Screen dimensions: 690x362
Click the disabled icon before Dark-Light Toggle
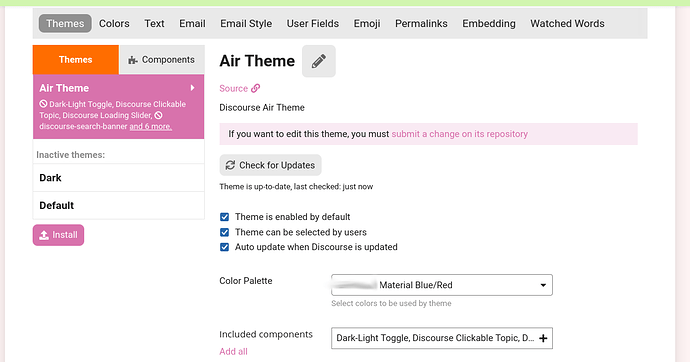pyautogui.click(x=43, y=104)
